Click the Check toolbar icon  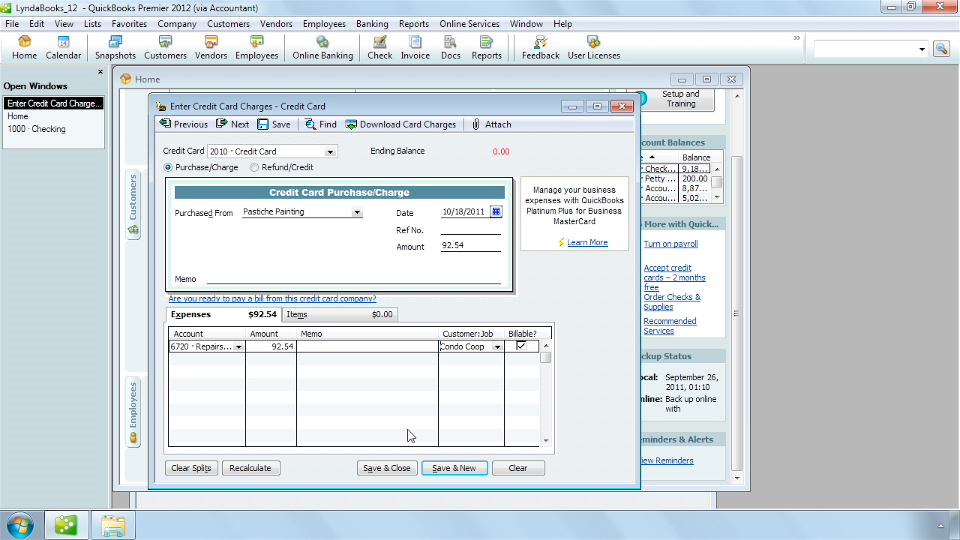(x=380, y=47)
